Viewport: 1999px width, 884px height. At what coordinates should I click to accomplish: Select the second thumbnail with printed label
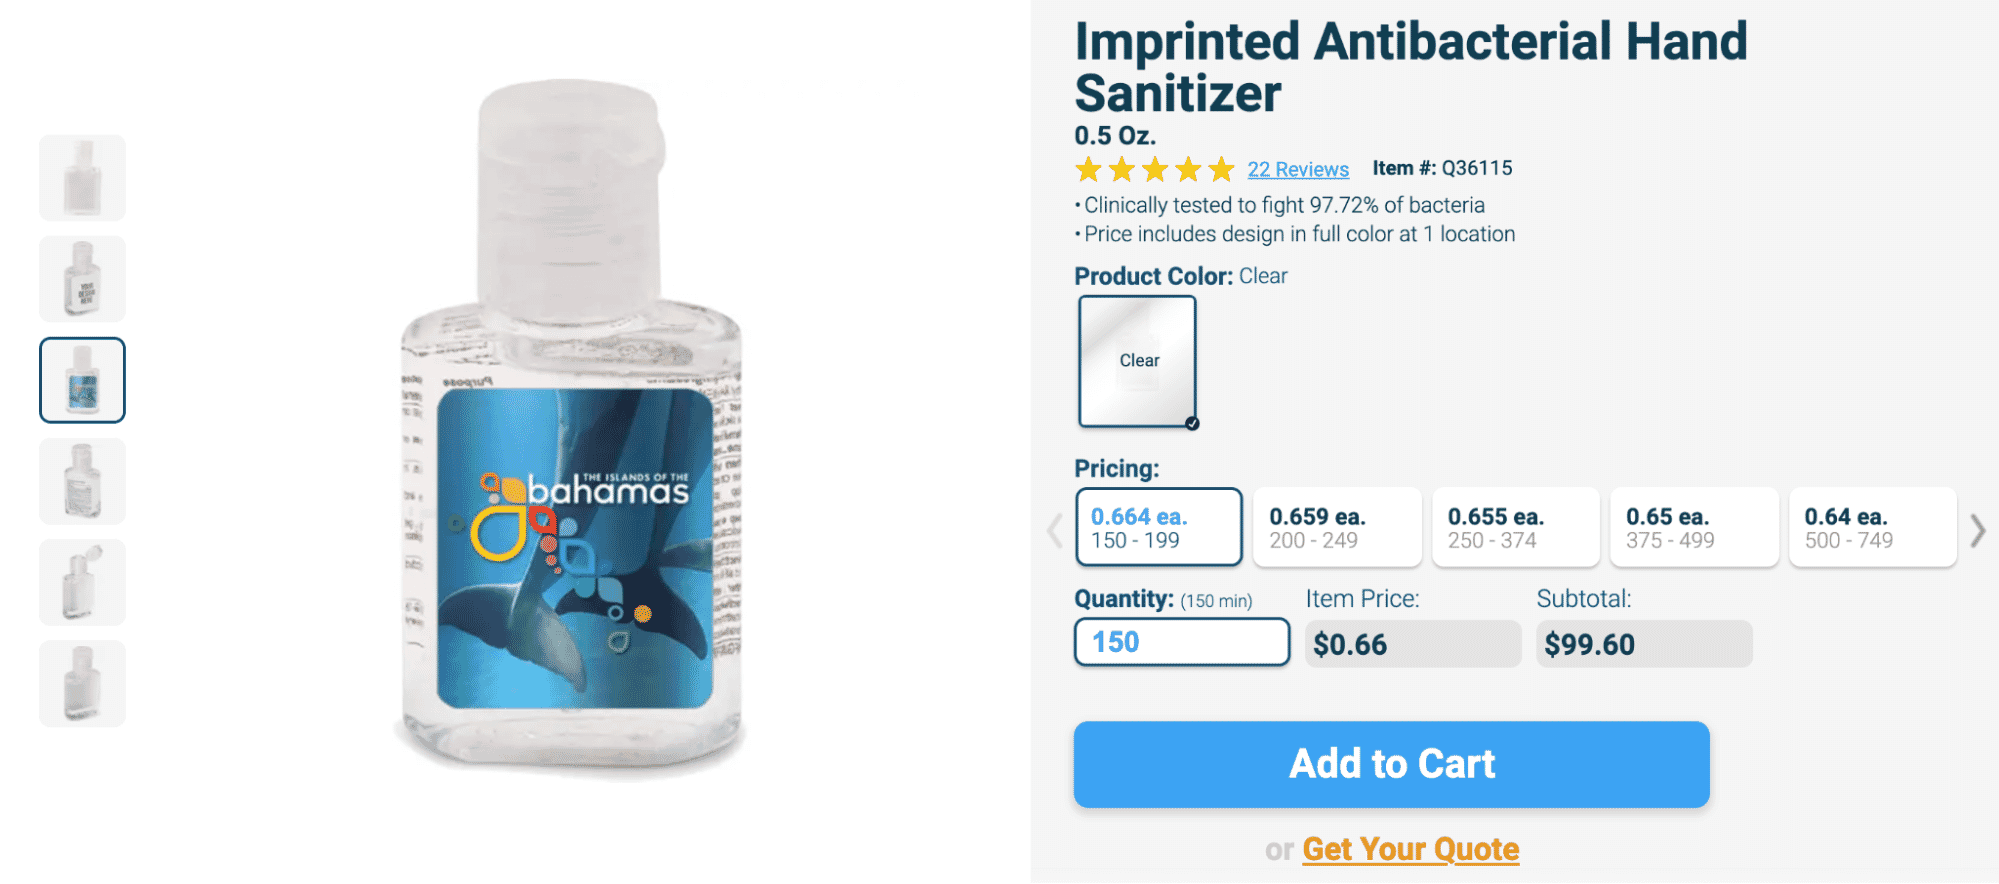coord(82,279)
